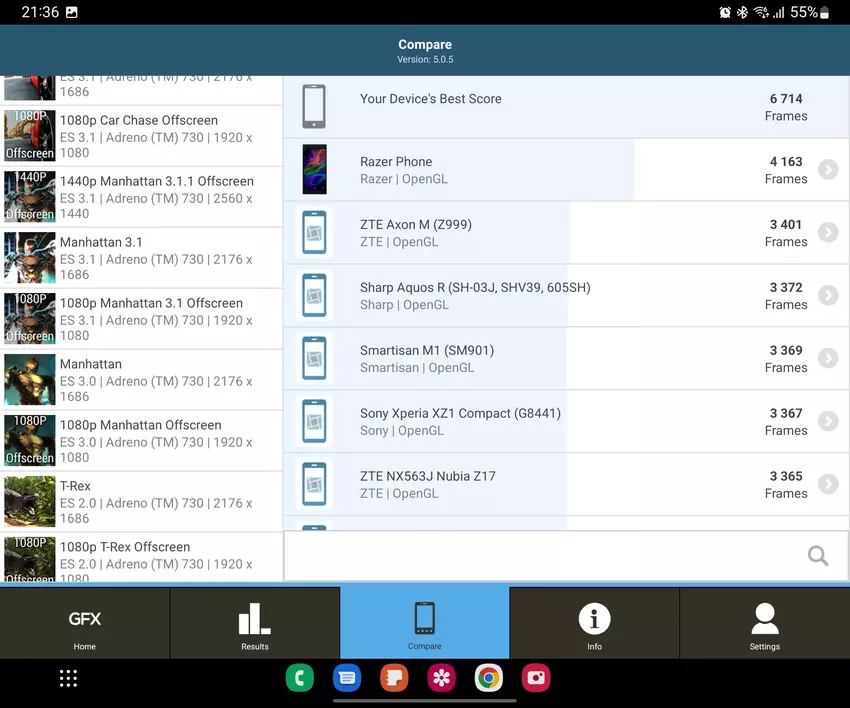Expand ZTE Axon M details arrow
The height and width of the screenshot is (708, 850).
pyautogui.click(x=827, y=233)
